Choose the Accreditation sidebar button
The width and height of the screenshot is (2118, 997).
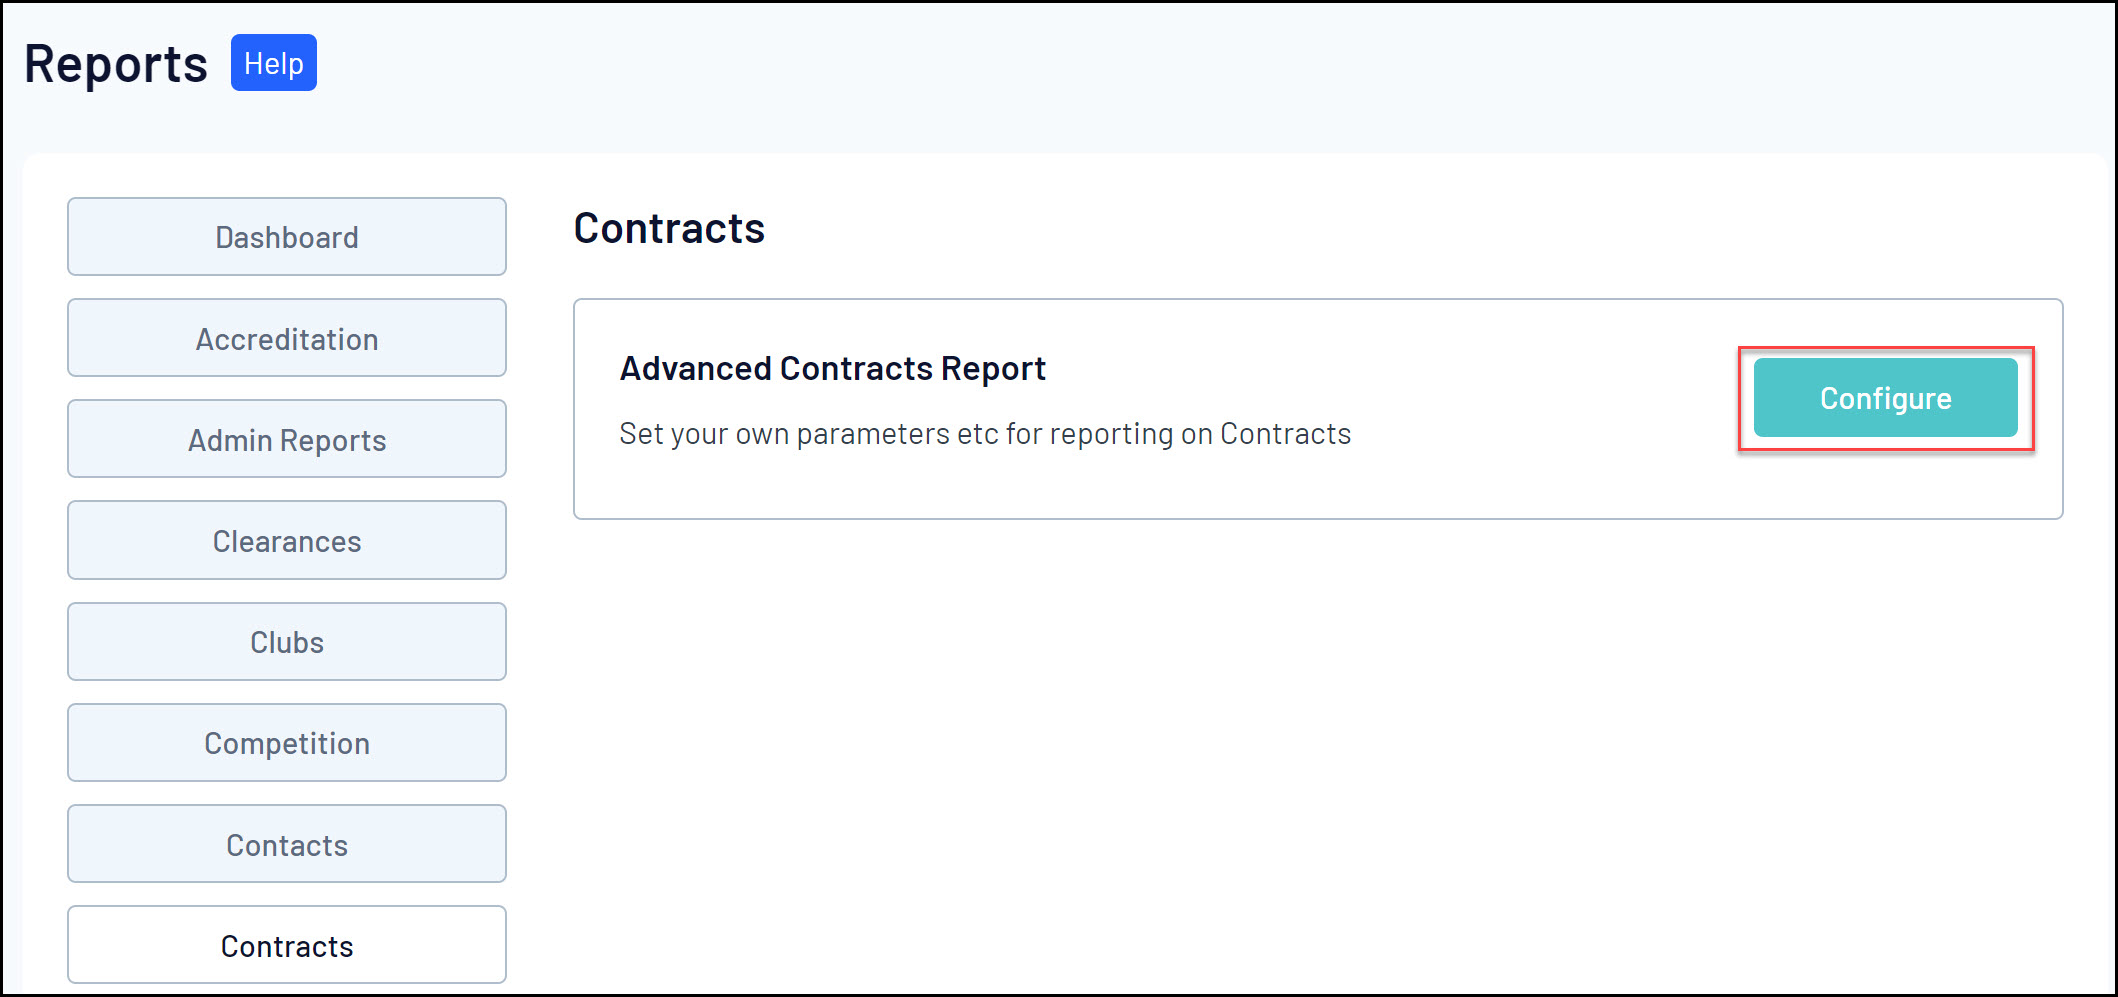click(x=287, y=338)
